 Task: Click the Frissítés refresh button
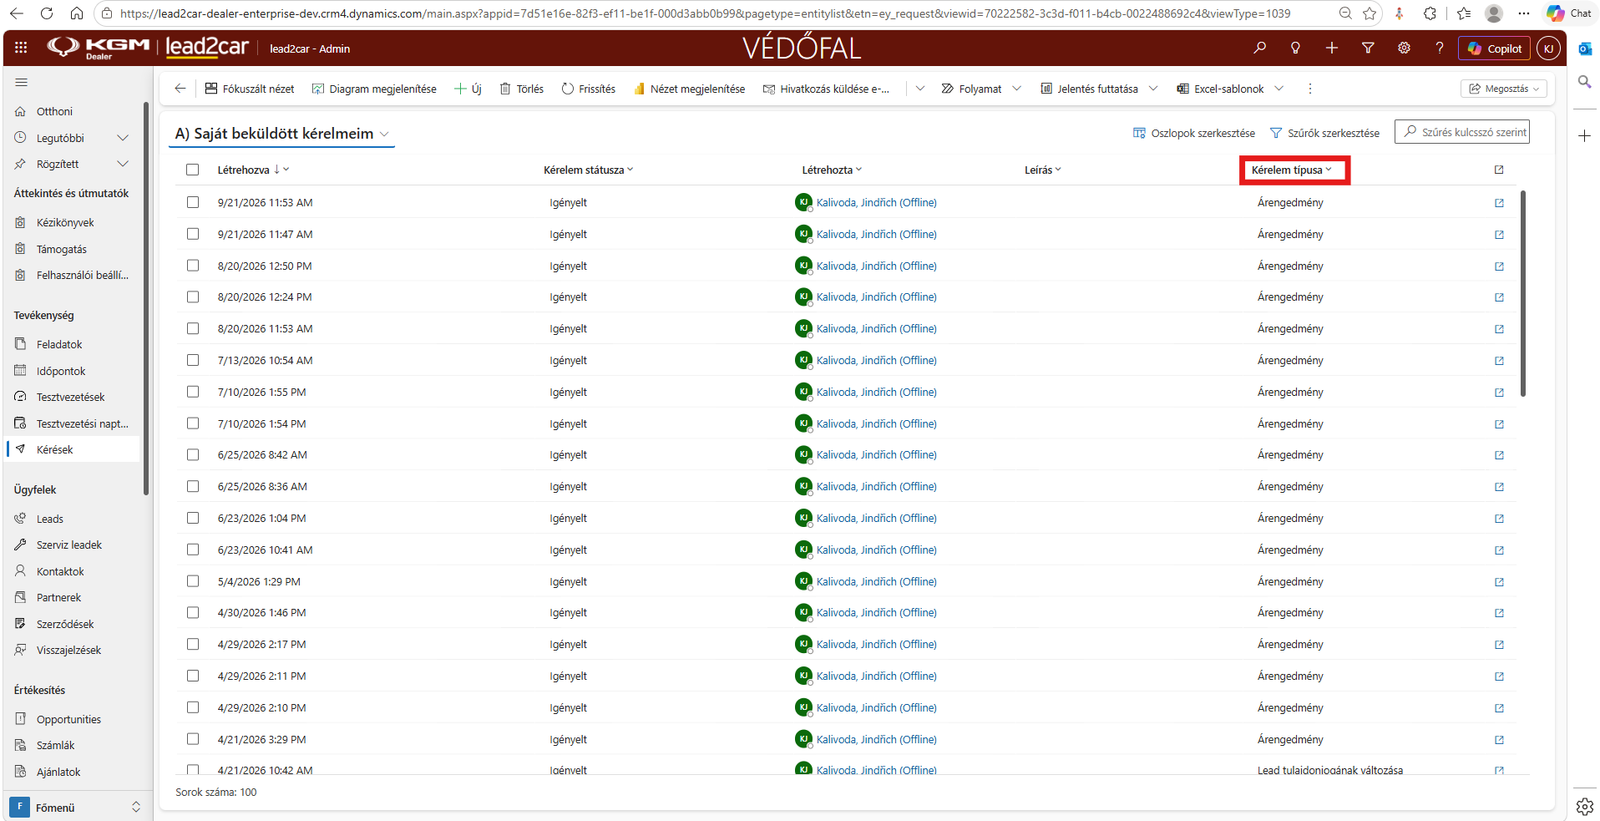click(x=588, y=89)
